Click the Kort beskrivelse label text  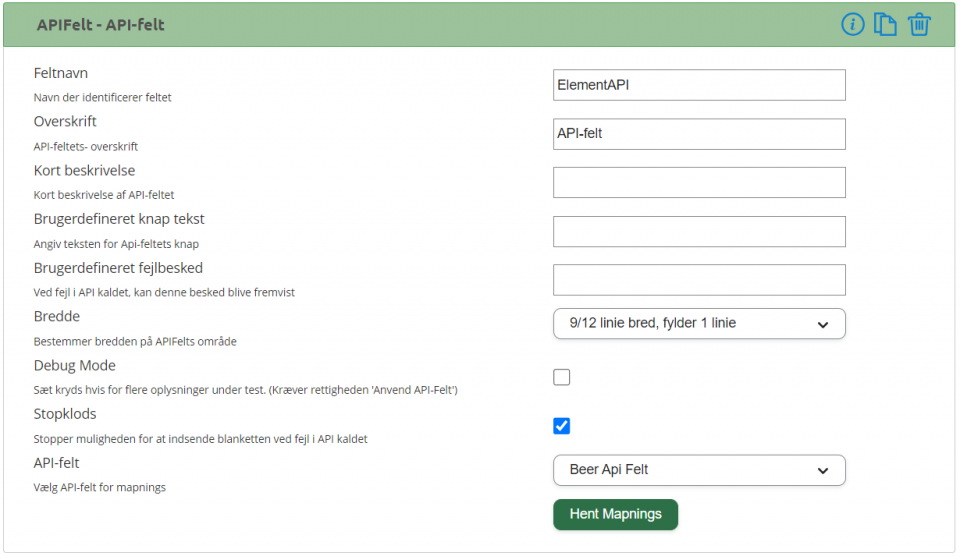pyautogui.click(x=84, y=170)
